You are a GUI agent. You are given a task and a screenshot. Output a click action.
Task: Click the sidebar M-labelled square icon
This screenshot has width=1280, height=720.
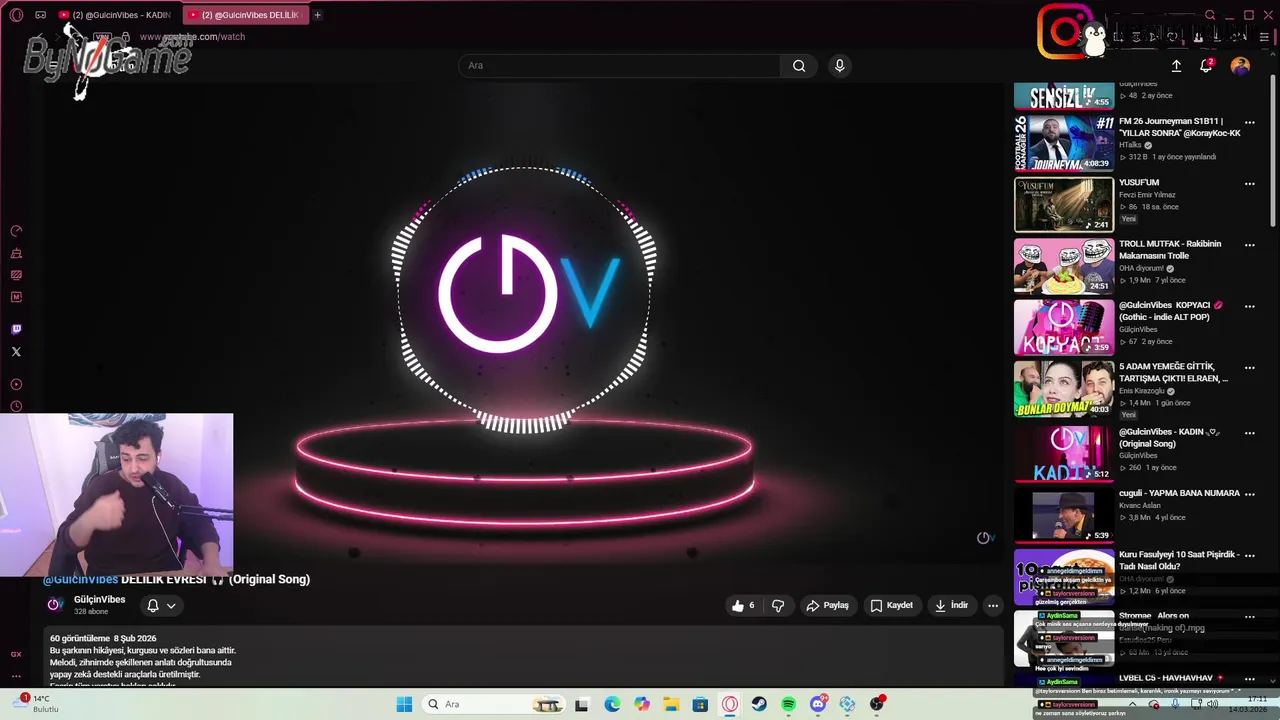pos(16,297)
